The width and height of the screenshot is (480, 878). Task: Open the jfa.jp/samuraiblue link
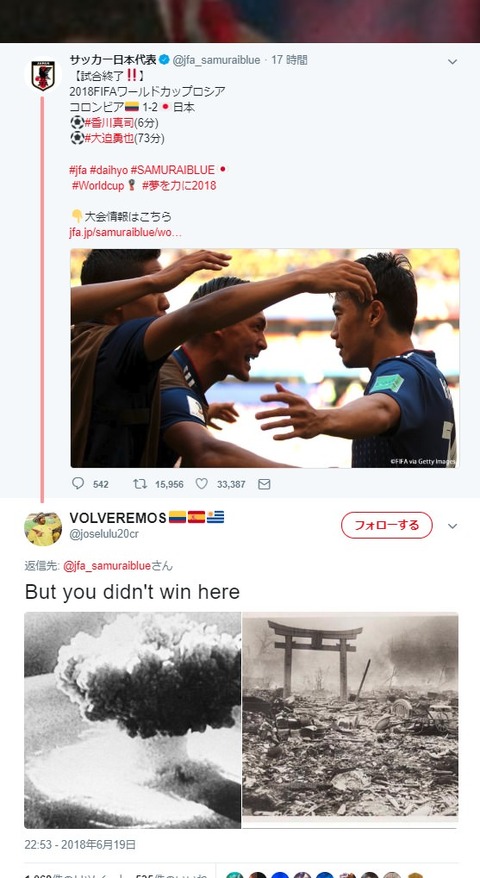125,232
